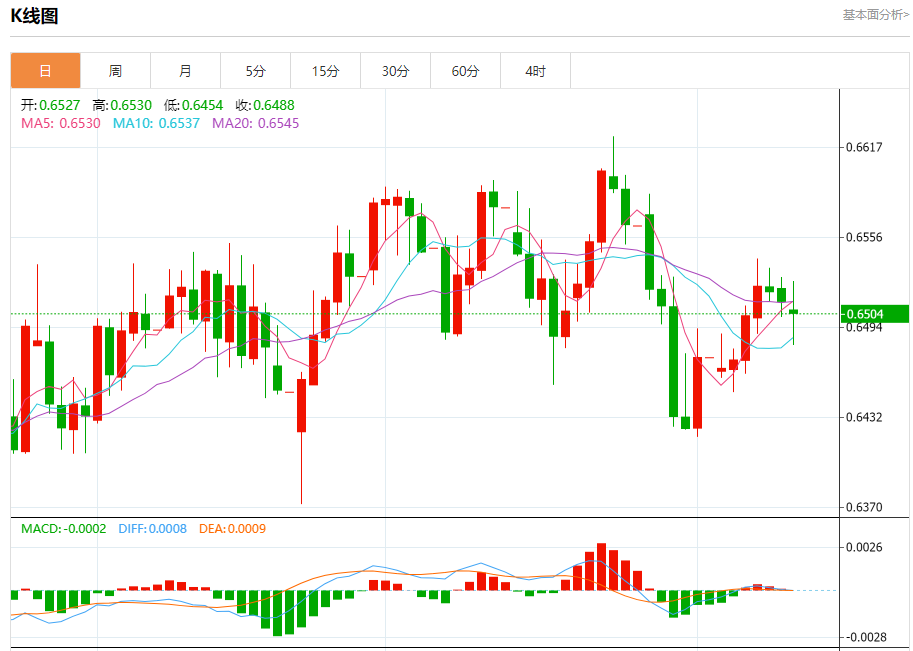Click the 0.6556 price axis label

[864, 237]
